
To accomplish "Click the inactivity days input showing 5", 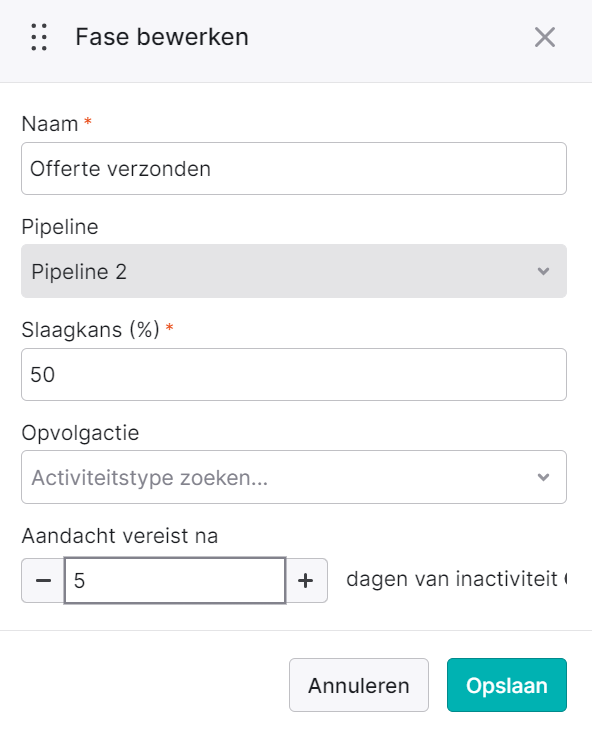I will pyautogui.click(x=175, y=581).
